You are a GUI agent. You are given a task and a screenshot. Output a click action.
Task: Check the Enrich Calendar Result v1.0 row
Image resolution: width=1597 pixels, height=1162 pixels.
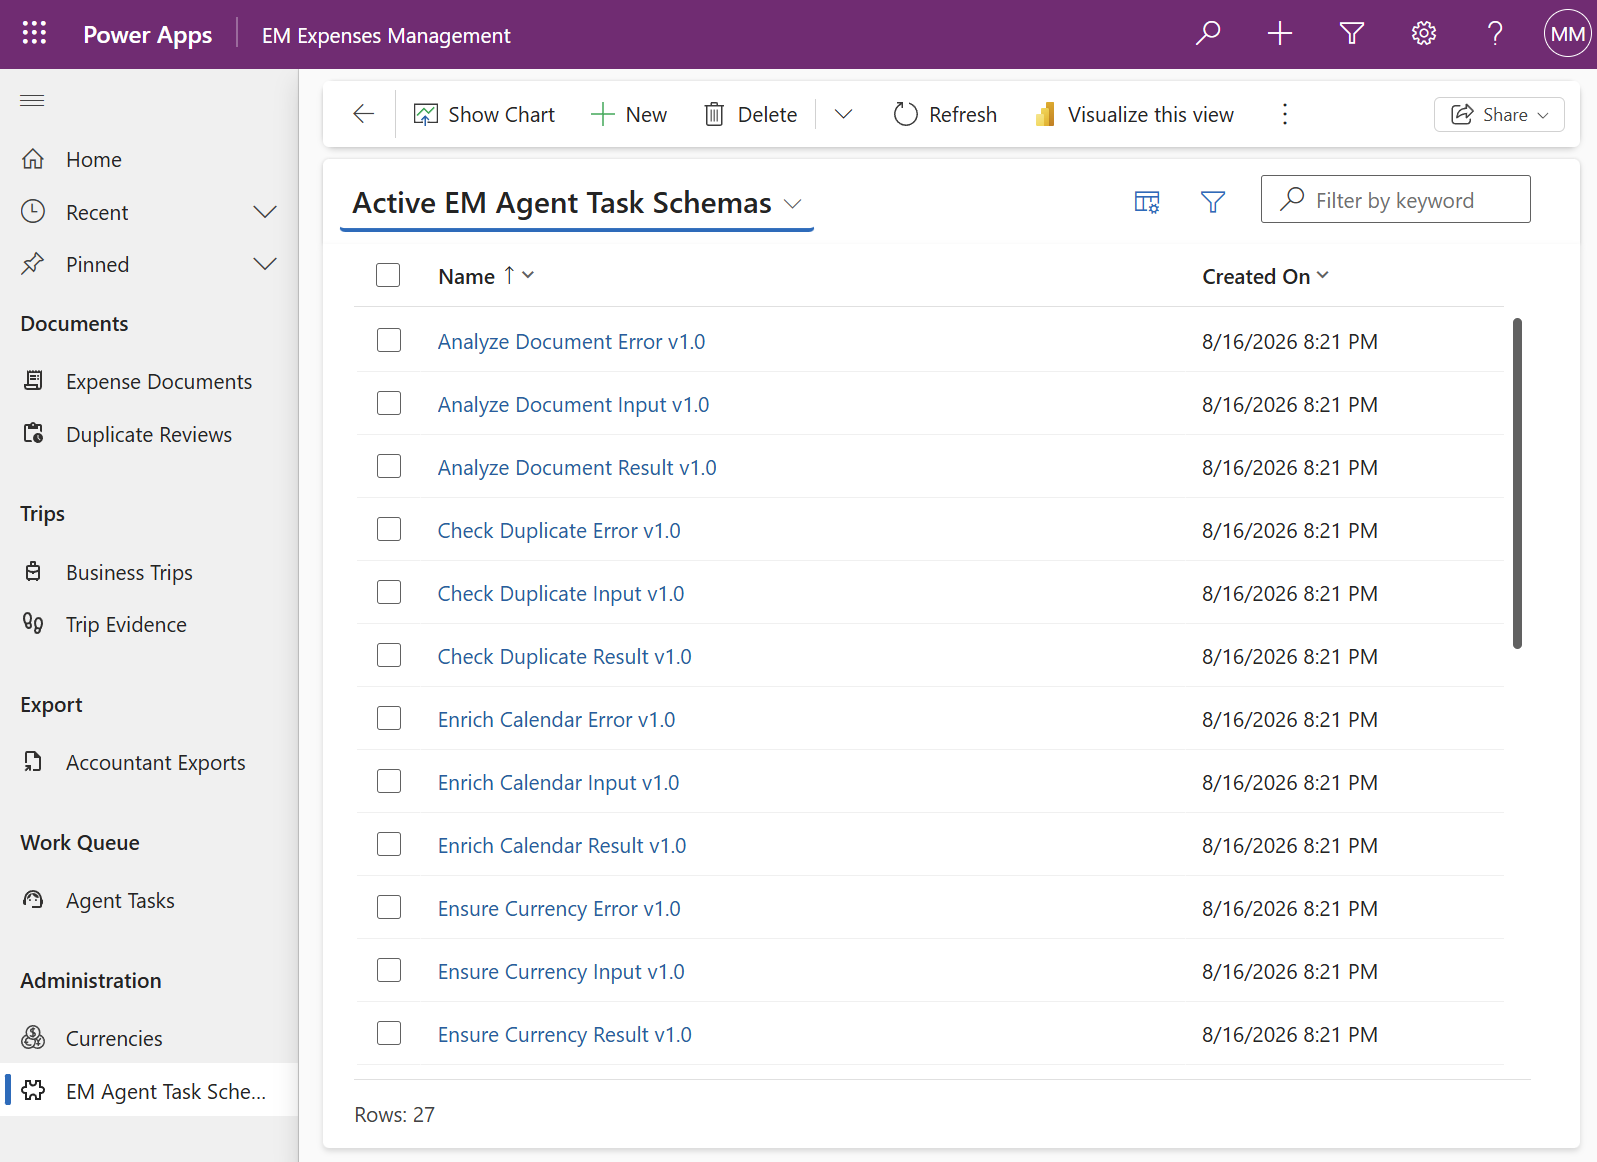point(389,844)
